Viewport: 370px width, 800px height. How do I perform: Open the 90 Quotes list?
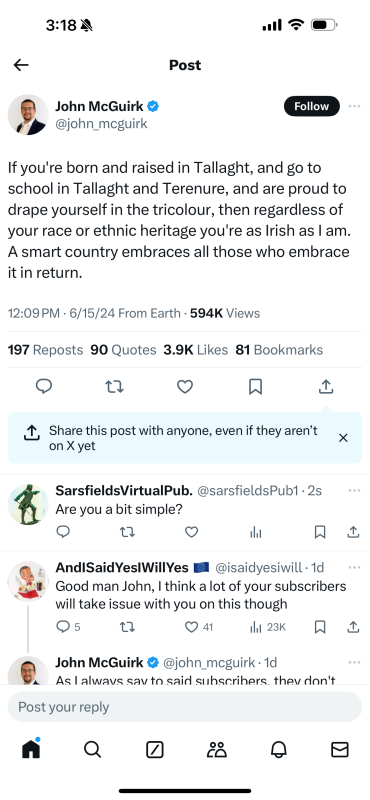click(x=123, y=350)
